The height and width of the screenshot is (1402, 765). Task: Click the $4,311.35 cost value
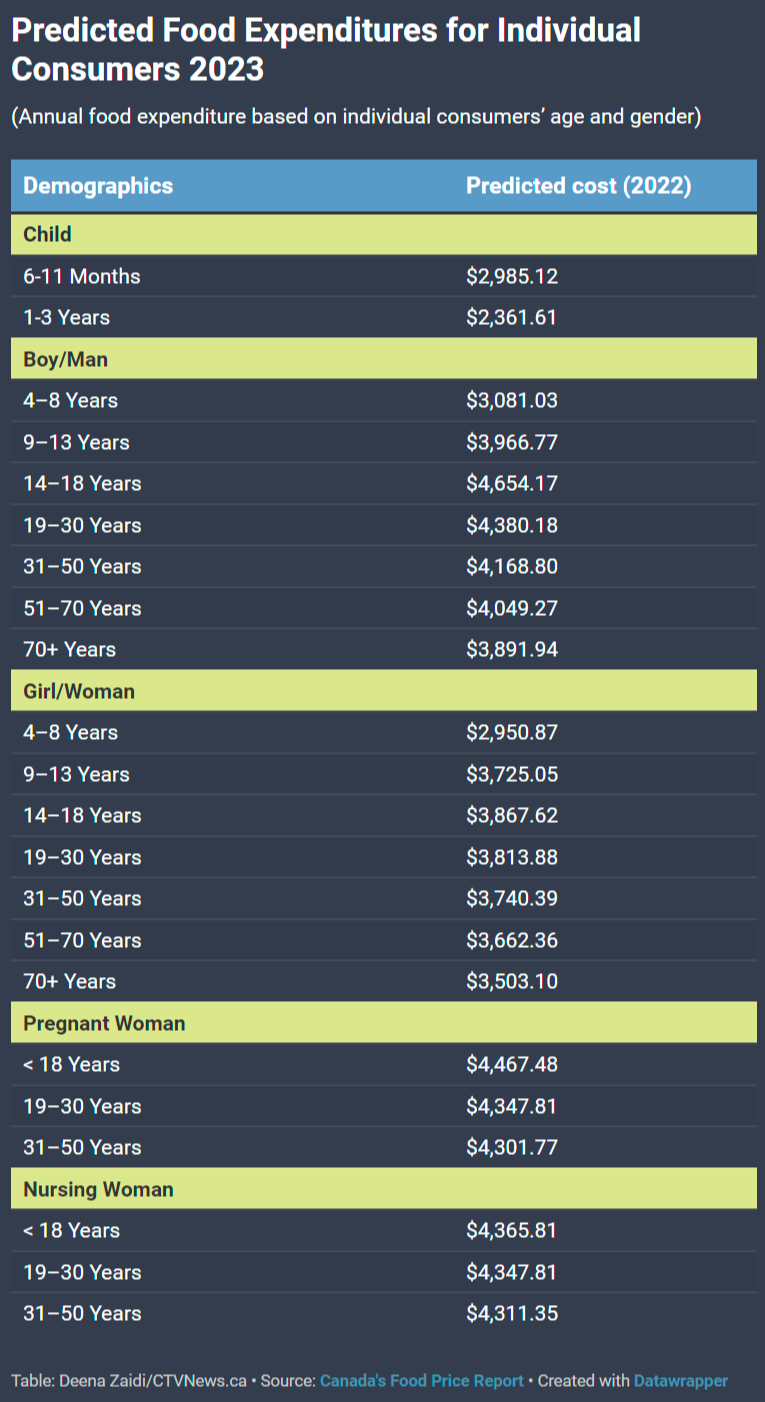pos(512,1314)
